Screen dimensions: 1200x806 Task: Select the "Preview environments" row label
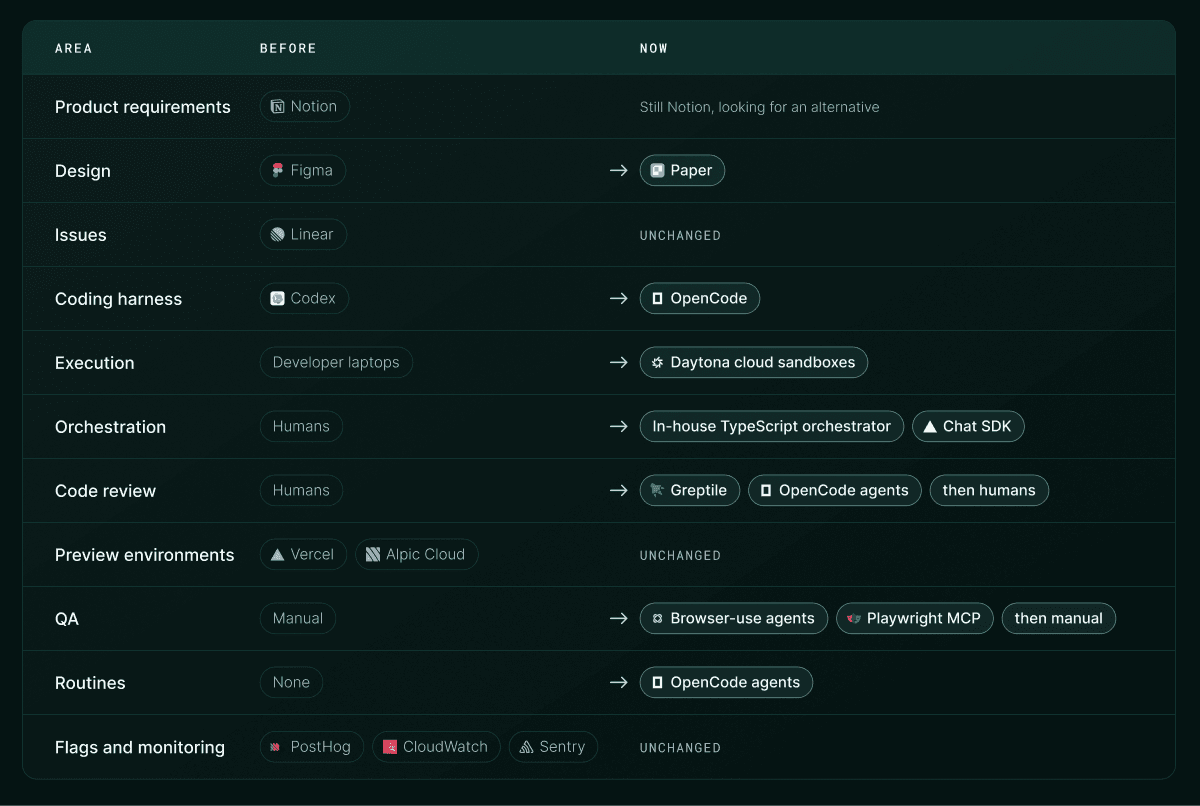click(145, 555)
